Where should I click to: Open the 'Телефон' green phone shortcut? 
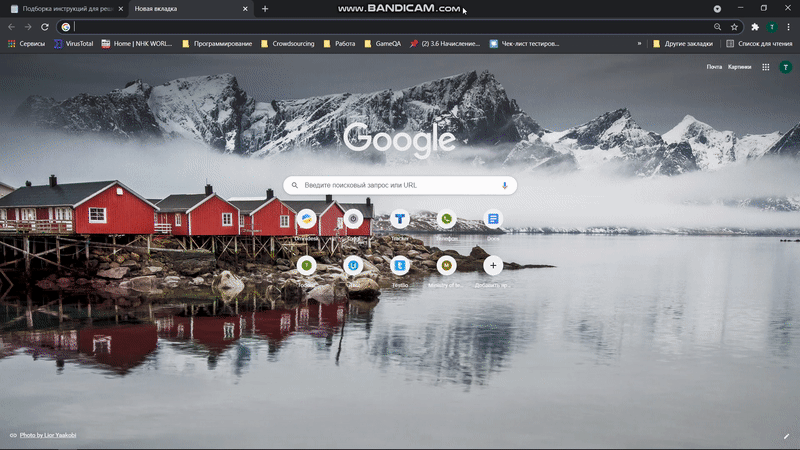click(446, 219)
